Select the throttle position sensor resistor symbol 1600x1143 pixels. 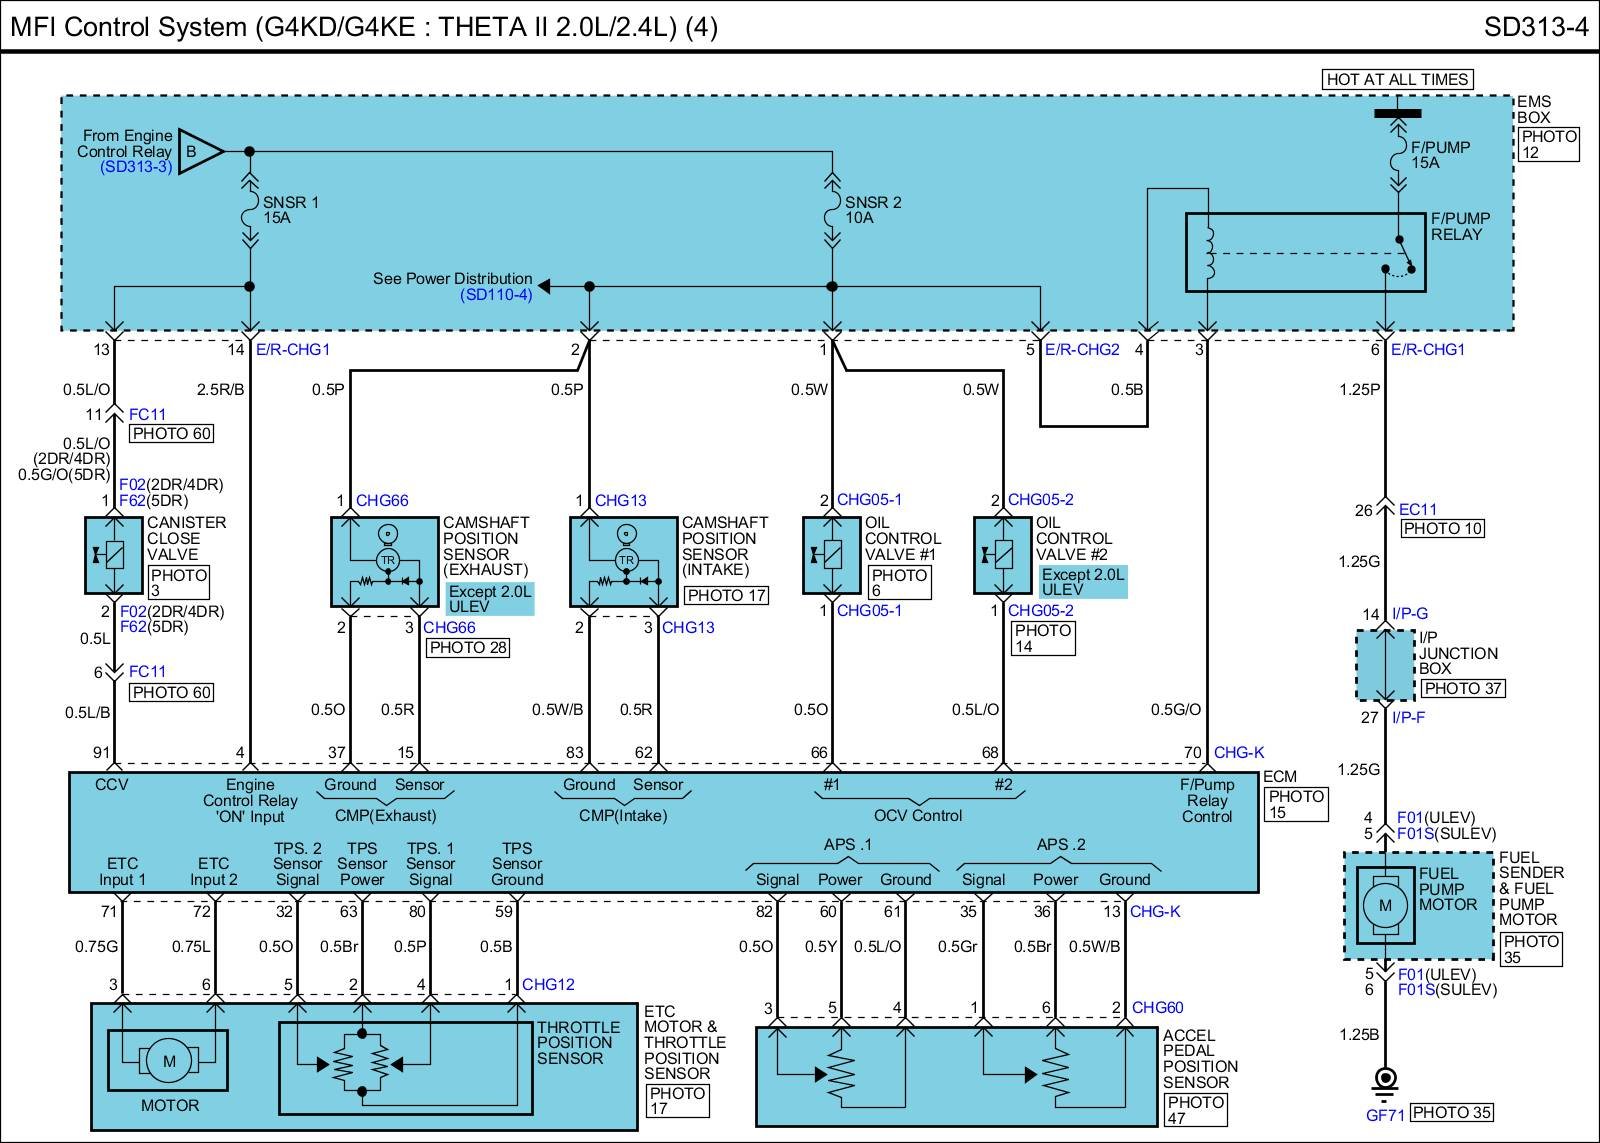363,1062
